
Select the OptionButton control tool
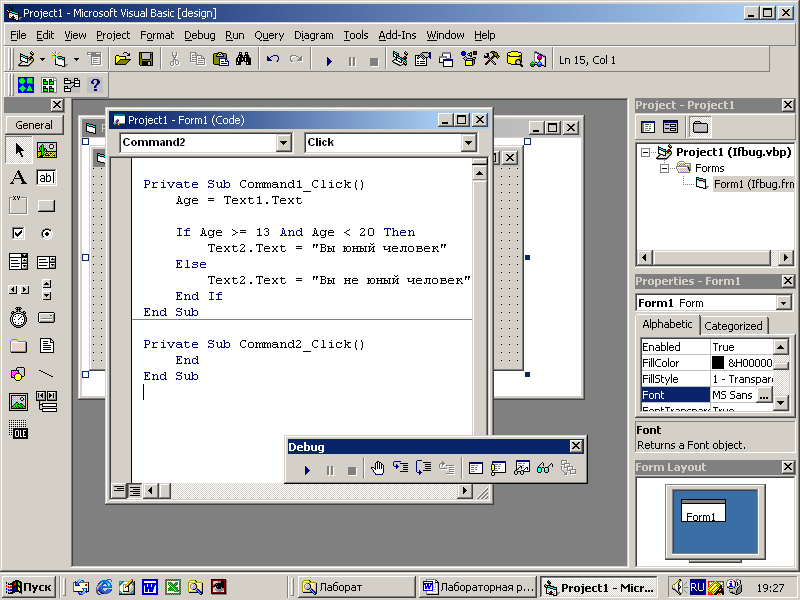click(x=46, y=234)
